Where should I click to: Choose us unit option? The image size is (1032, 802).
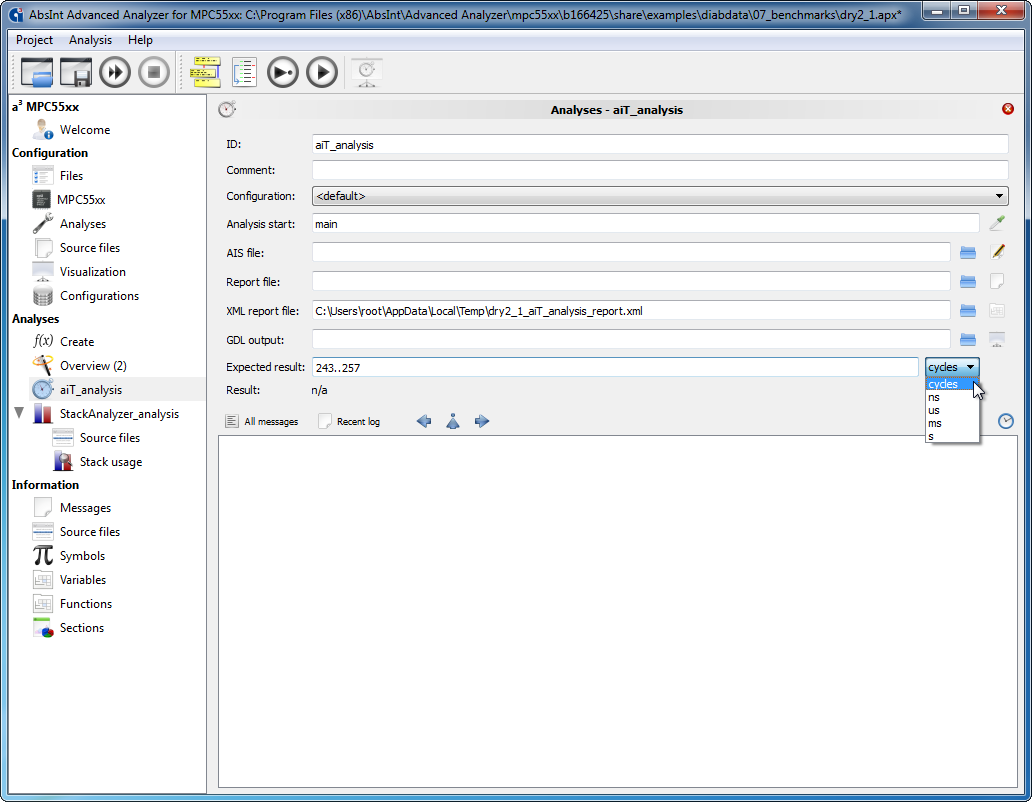(952, 411)
